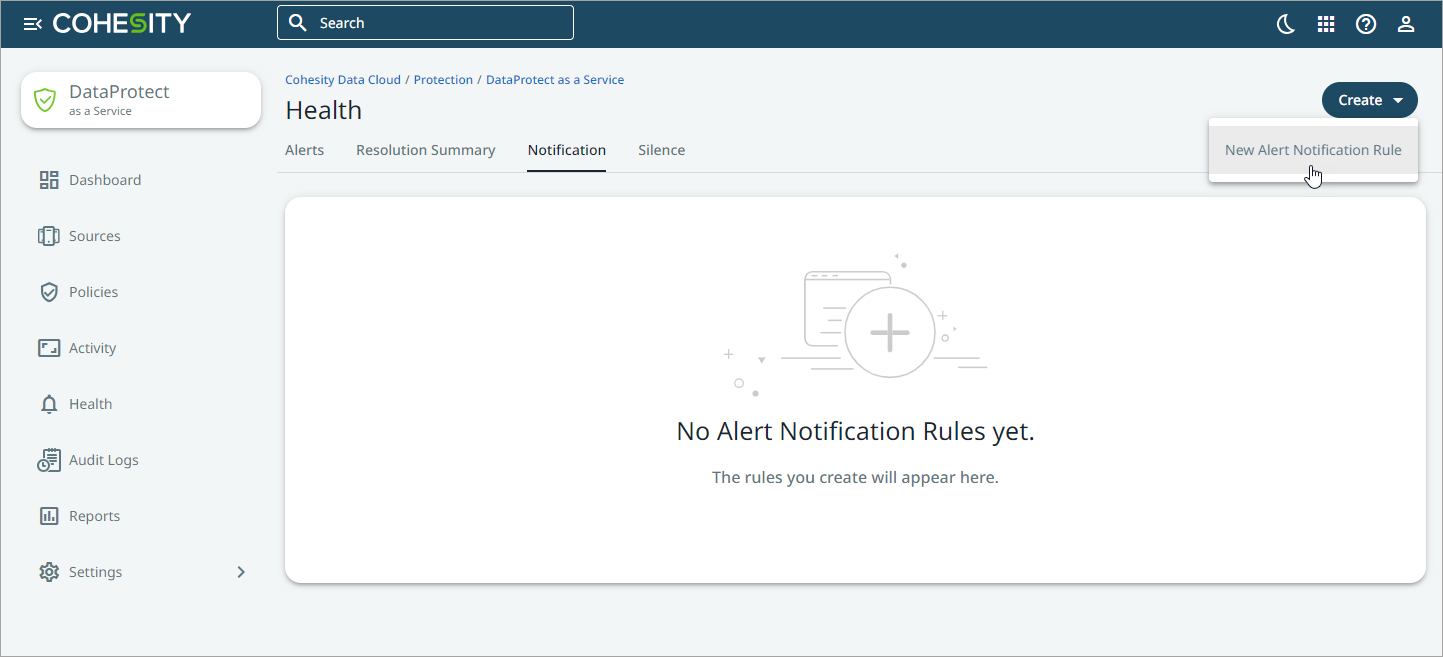Collapse the sidebar with the hamburger icon
The width and height of the screenshot is (1443, 657).
tap(32, 24)
